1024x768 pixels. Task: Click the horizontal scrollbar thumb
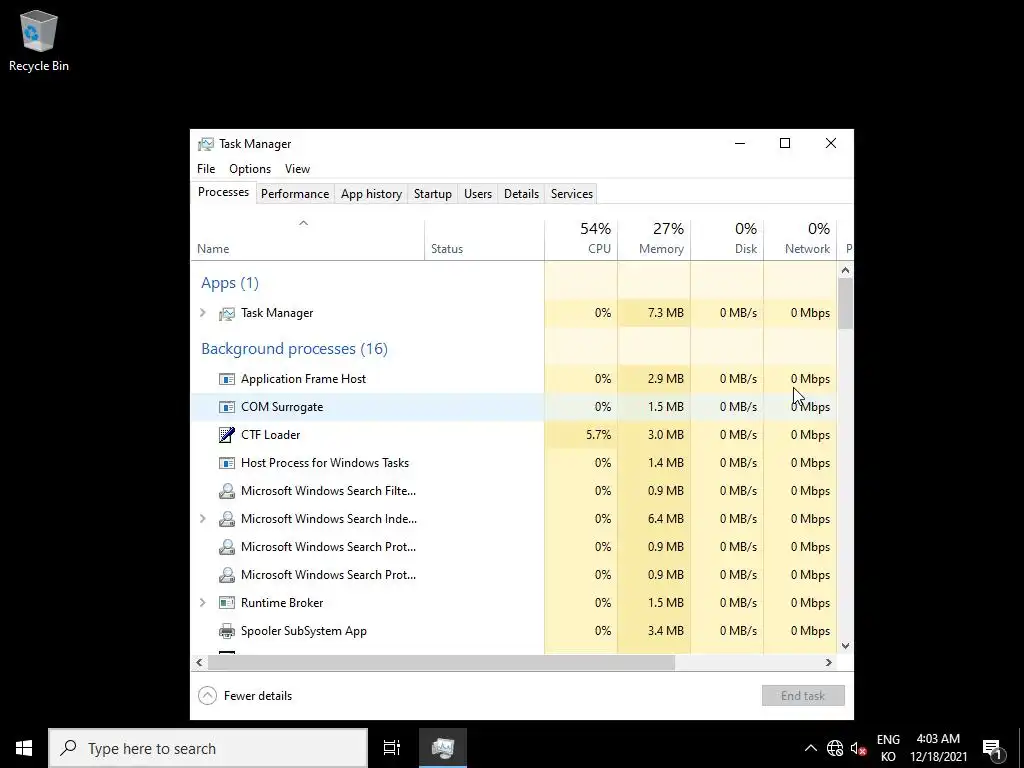[441, 663]
